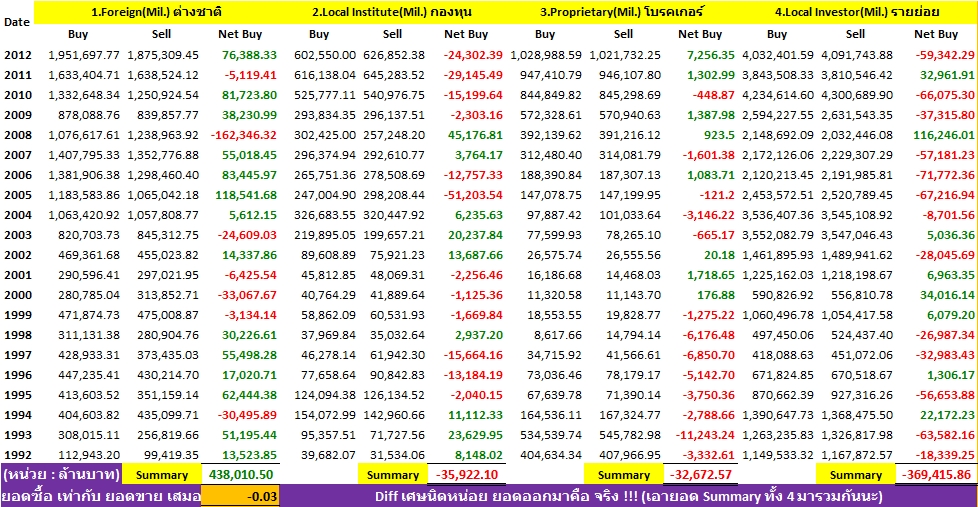The width and height of the screenshot is (978, 507).
Task: Click Proprietary Buy 1,028,988.59
Action: pyautogui.click(x=546, y=55)
